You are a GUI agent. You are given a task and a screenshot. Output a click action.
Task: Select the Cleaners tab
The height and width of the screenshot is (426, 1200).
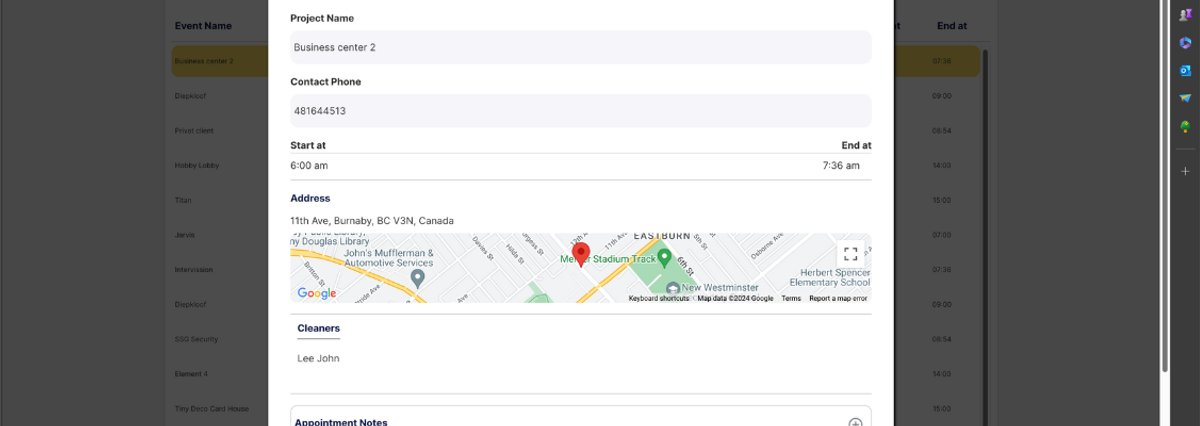pyautogui.click(x=318, y=328)
